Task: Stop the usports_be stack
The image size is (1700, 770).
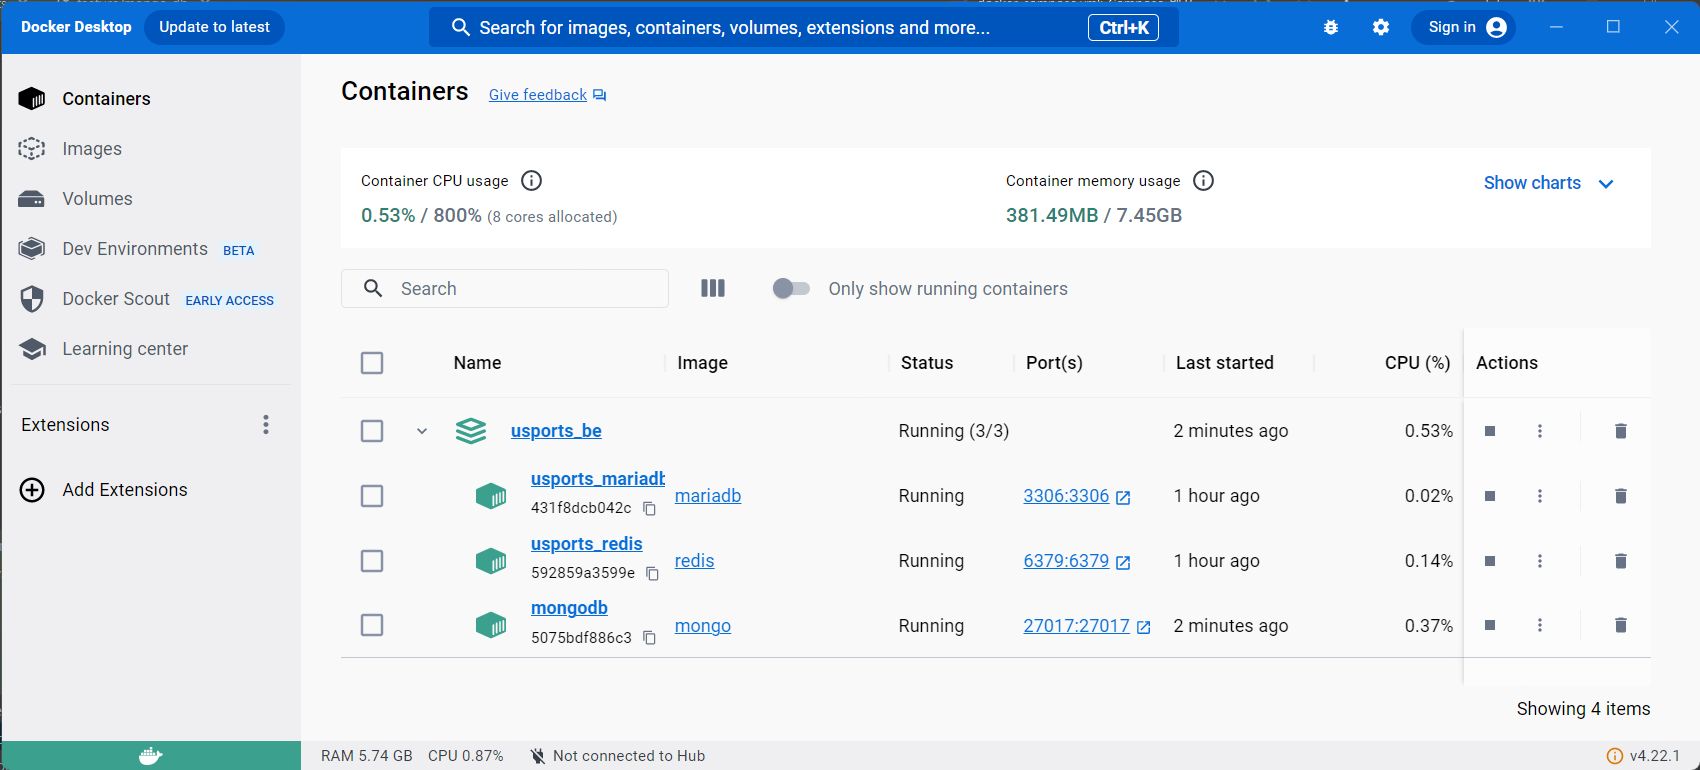Action: pos(1490,431)
